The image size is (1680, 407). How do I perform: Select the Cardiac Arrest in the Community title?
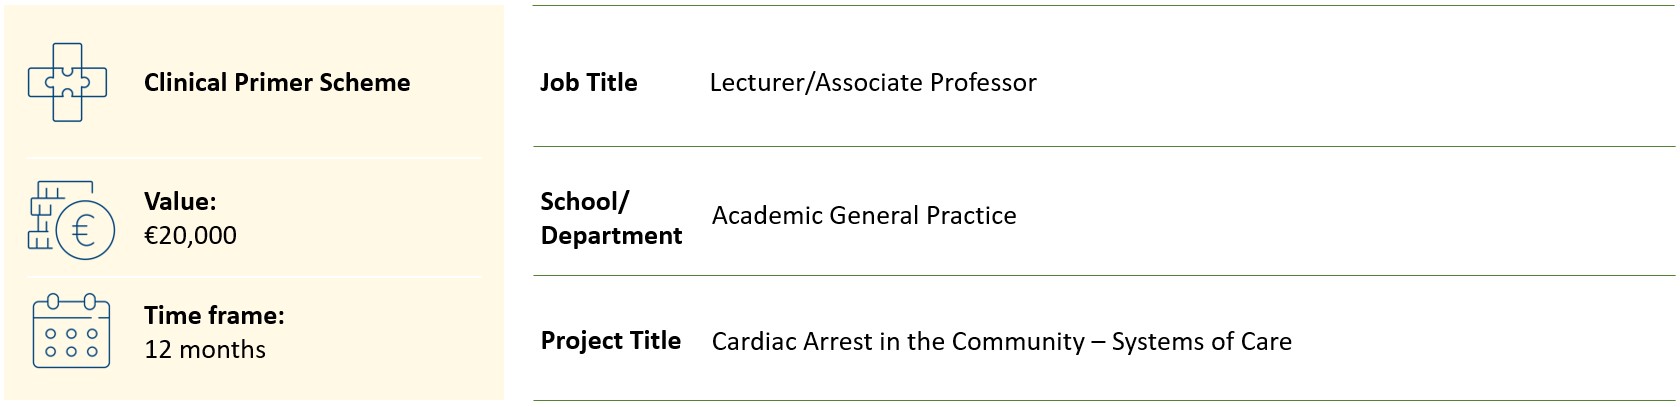pyautogui.click(x=1001, y=342)
